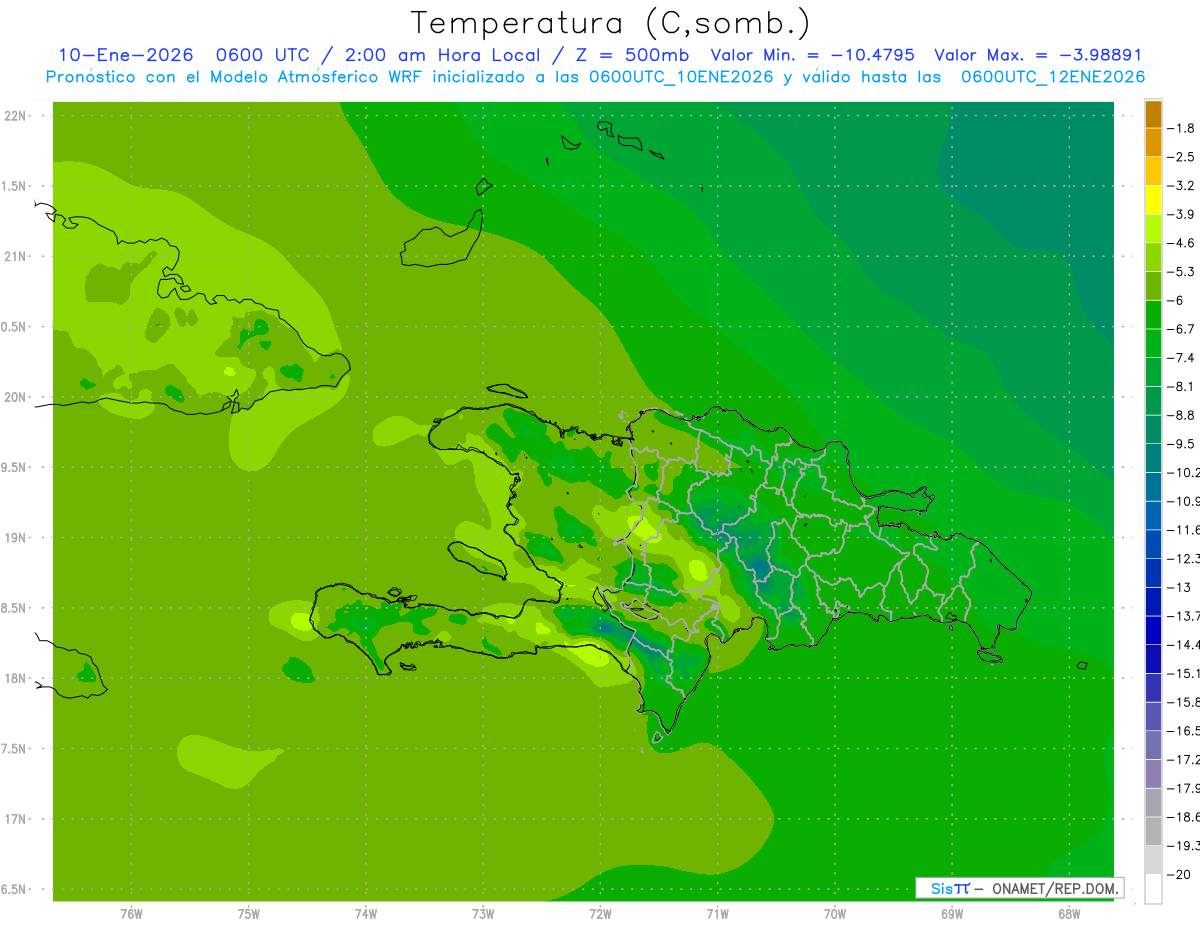Click the "-2.5" color scale label
1200x927 pixels.
click(1183, 157)
